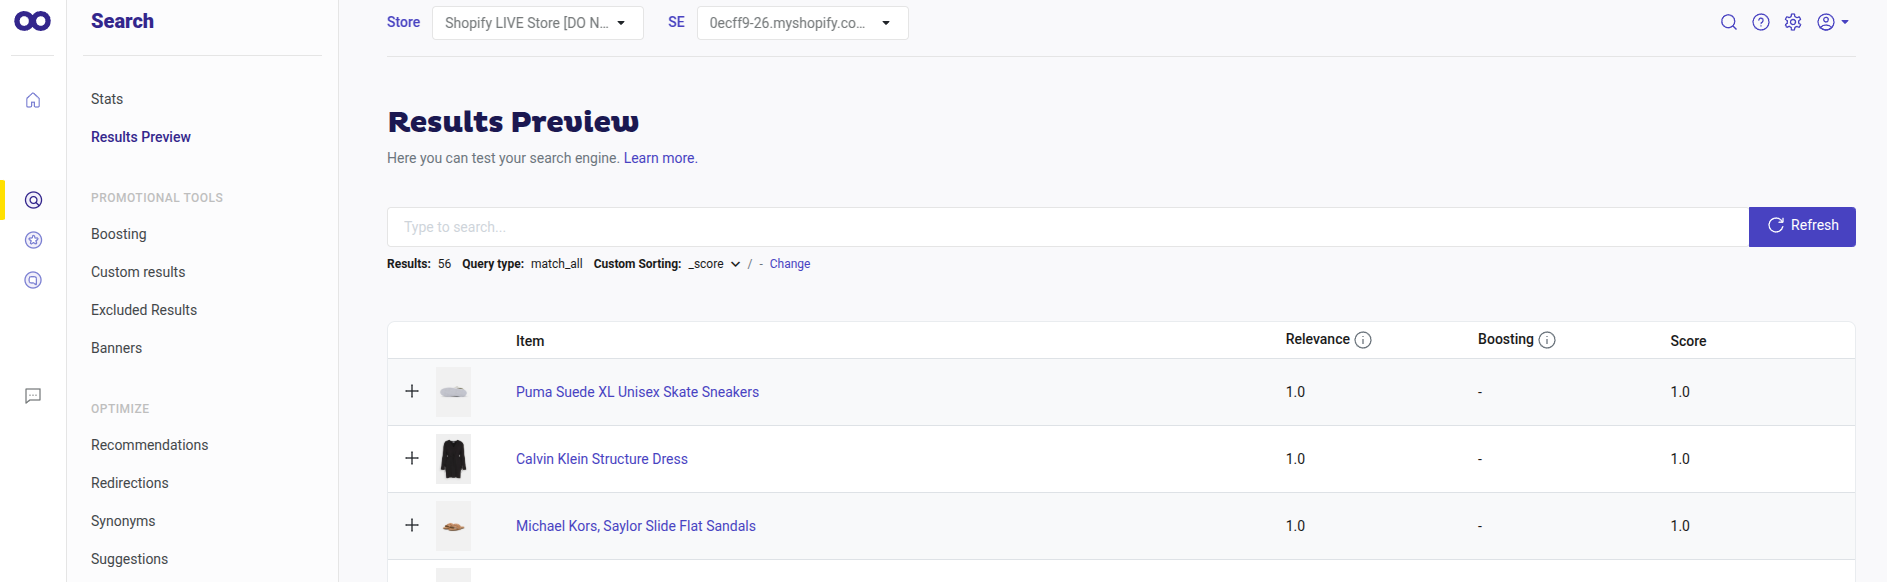1887x582 pixels.
Task: Click the Michael Kors sandals thumbnail
Action: point(453,526)
